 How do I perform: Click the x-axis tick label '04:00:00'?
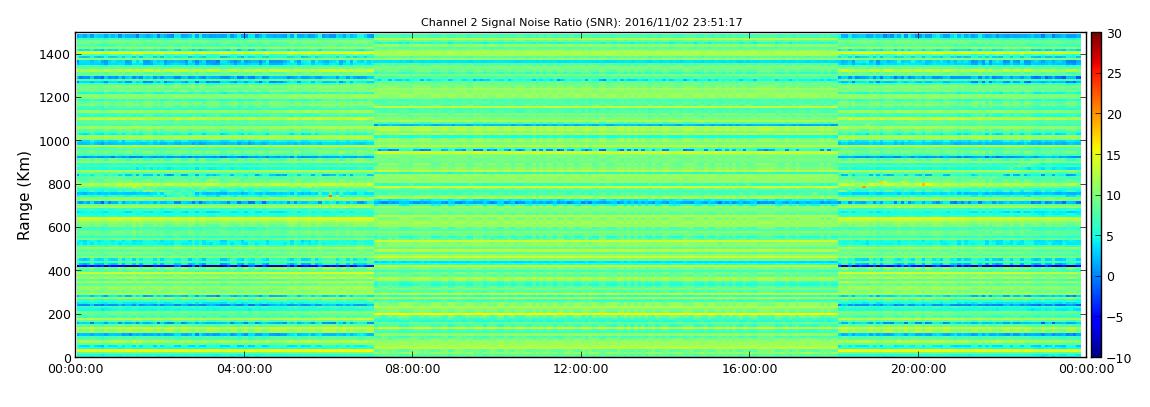point(244,369)
